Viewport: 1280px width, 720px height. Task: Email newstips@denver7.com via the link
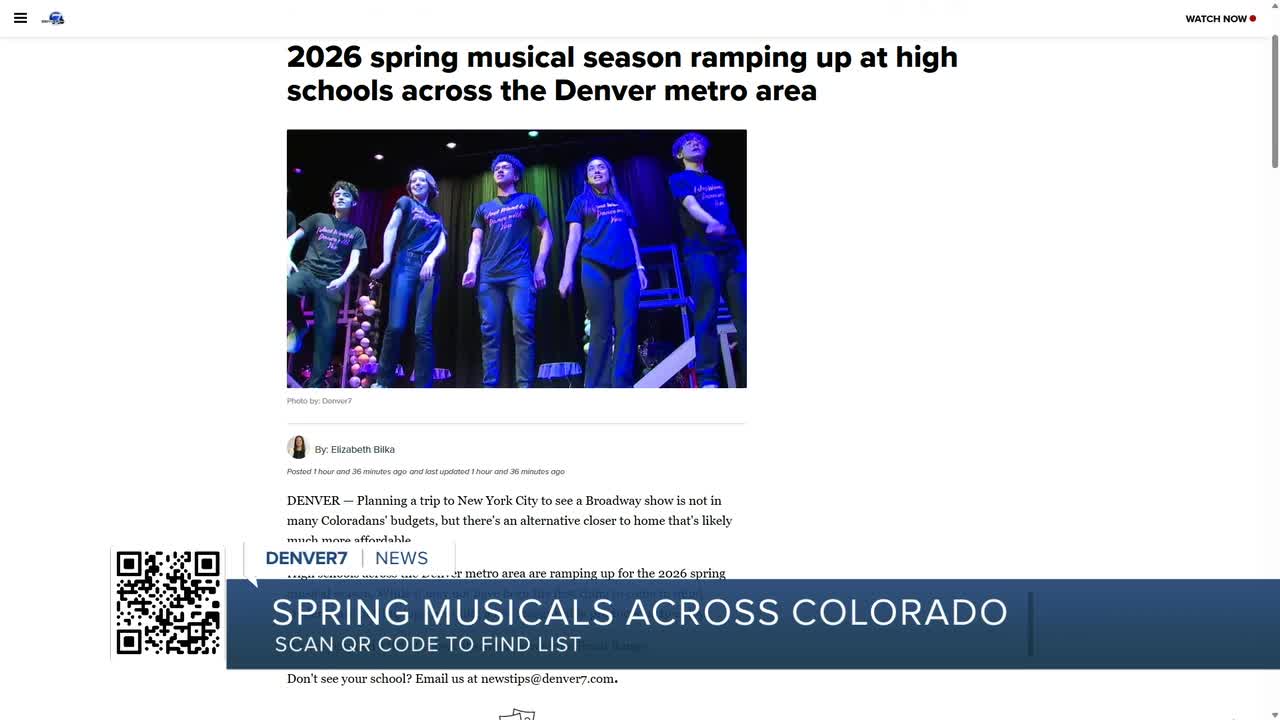tap(547, 679)
